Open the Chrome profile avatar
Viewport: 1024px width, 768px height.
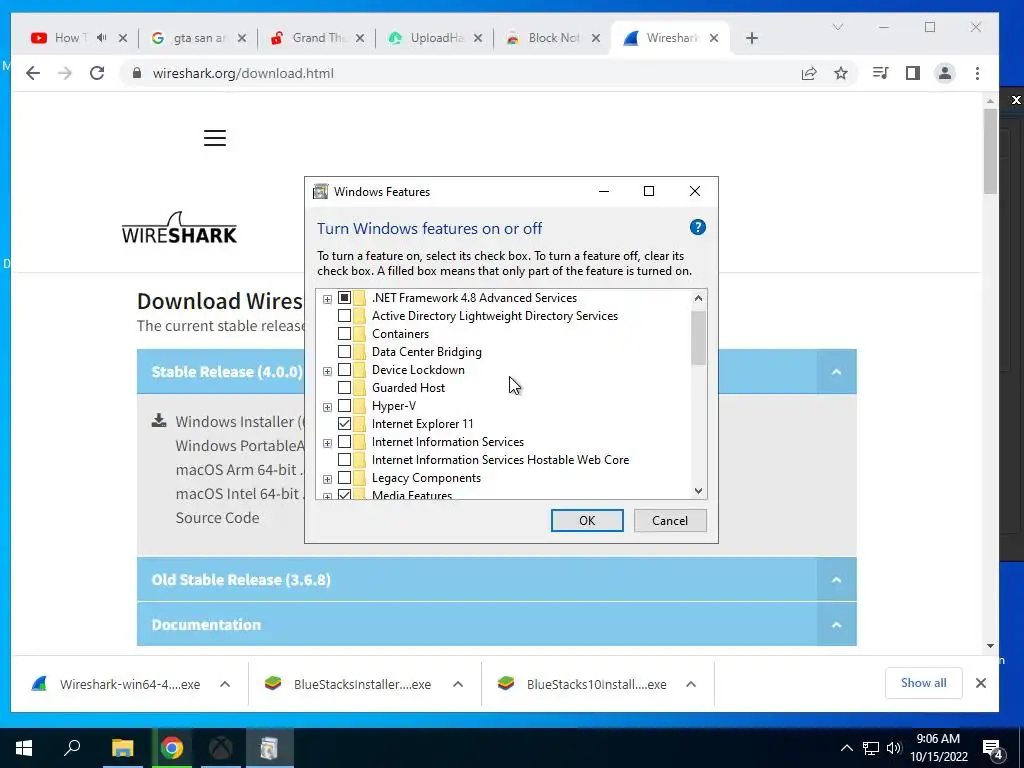point(944,73)
